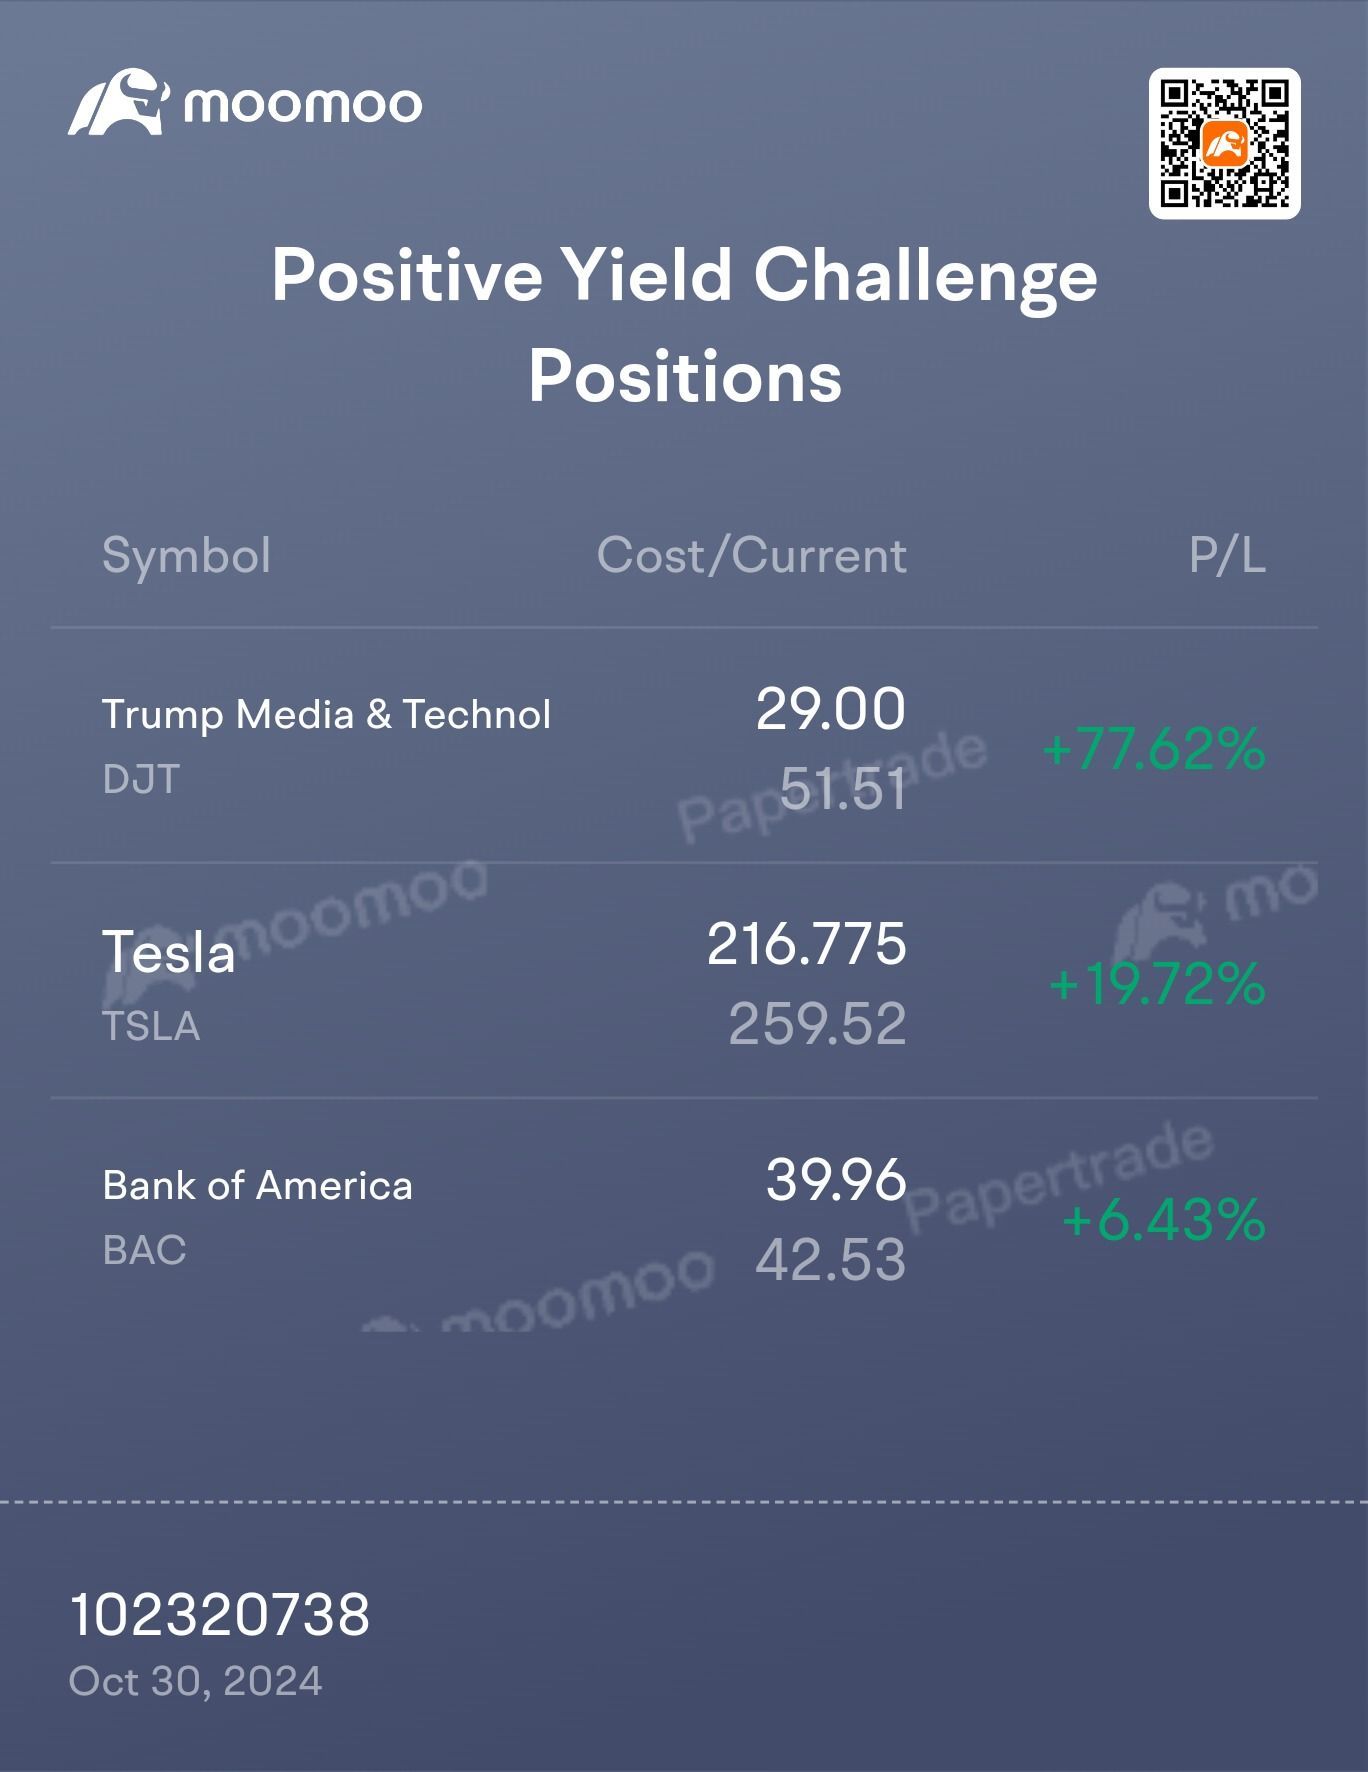Open the Tesla position row
Viewport: 1368px width, 1772px height.
[684, 981]
